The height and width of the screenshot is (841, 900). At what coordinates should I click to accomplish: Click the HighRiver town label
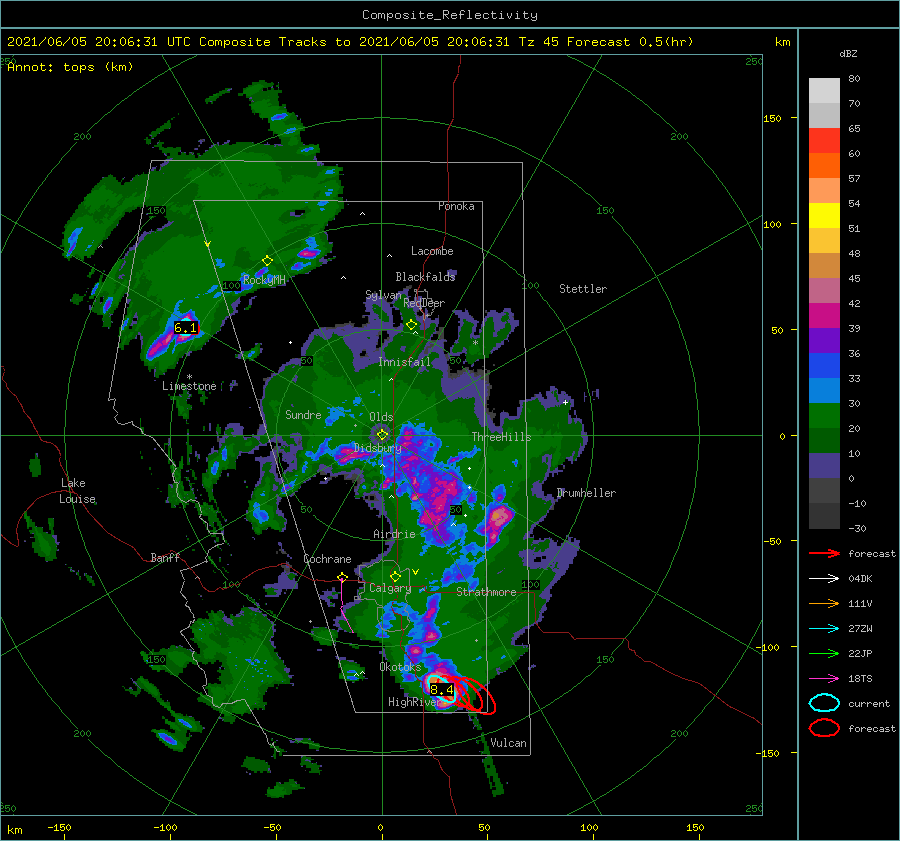pos(415,702)
